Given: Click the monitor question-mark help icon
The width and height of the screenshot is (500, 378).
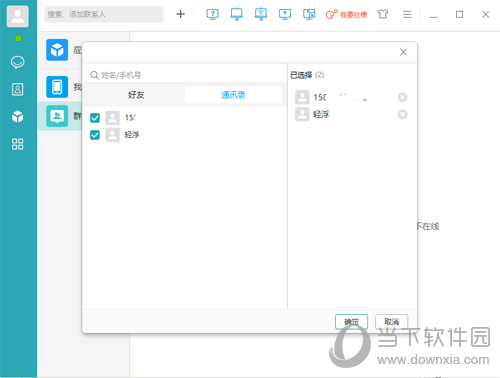Looking at the screenshot, I should (x=212, y=14).
